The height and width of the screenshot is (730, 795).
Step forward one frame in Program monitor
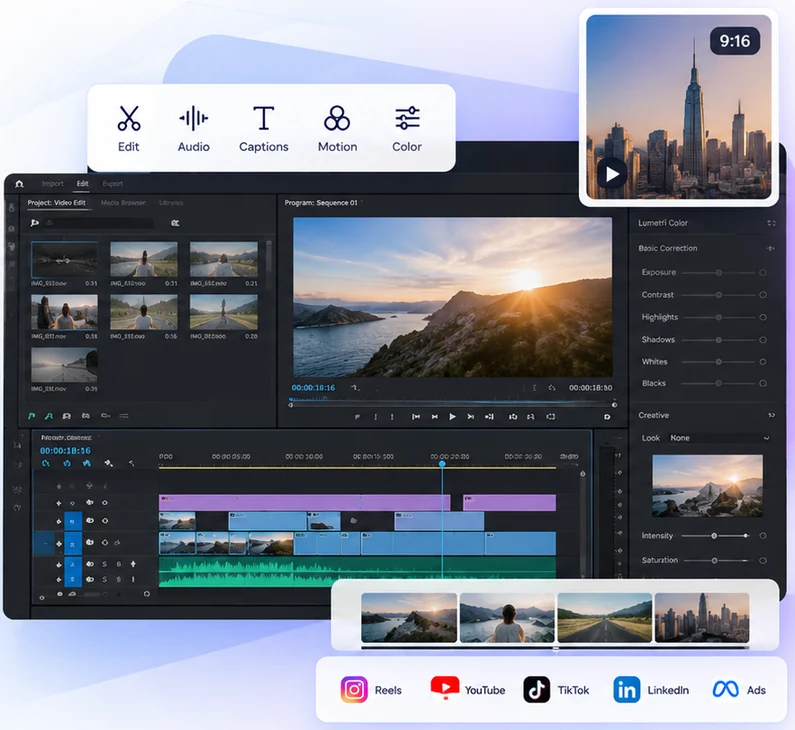[x=471, y=416]
